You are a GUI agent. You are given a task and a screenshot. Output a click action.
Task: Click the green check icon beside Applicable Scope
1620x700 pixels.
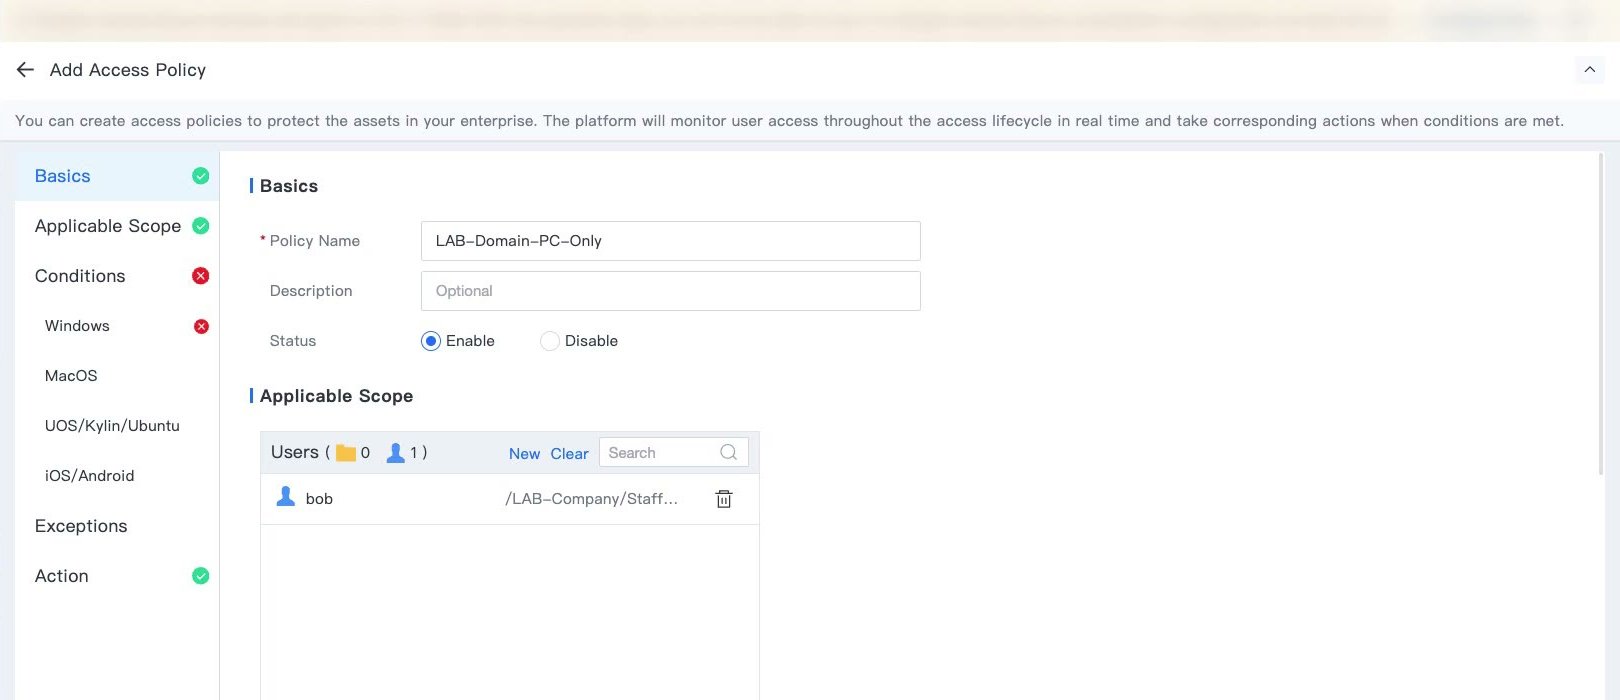201,226
